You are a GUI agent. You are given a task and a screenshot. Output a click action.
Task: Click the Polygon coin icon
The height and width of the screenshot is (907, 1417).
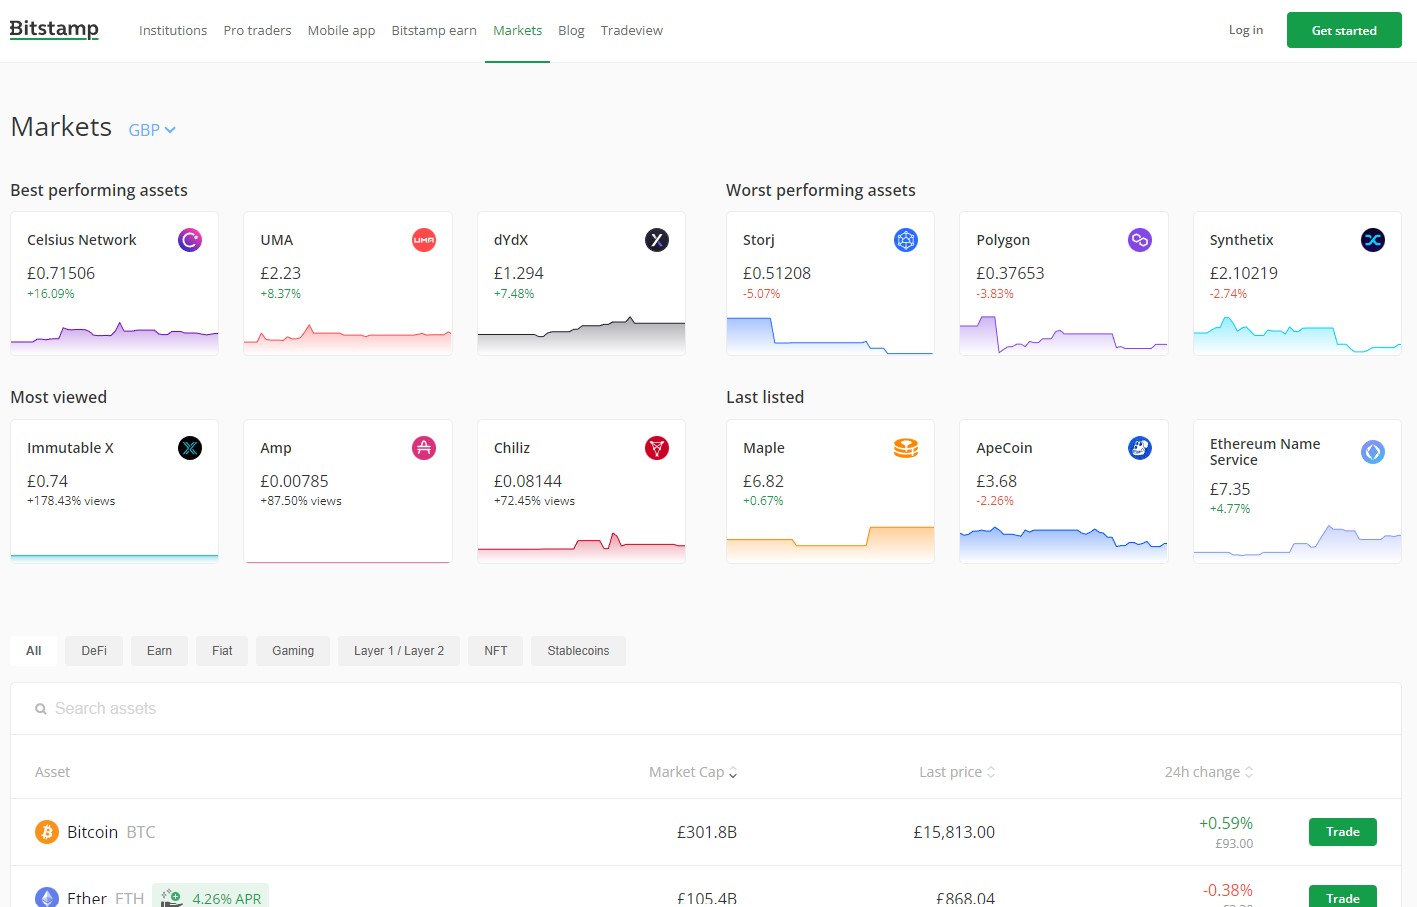(1140, 240)
